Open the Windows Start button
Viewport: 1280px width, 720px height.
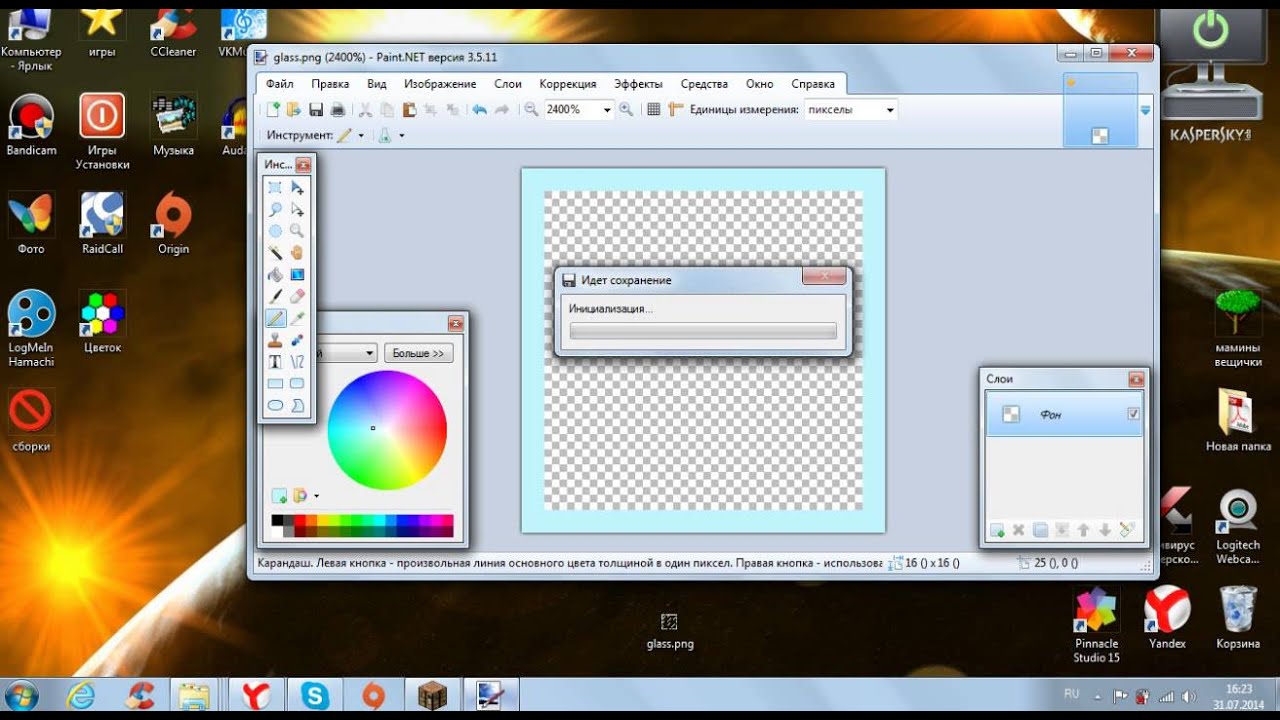23,695
